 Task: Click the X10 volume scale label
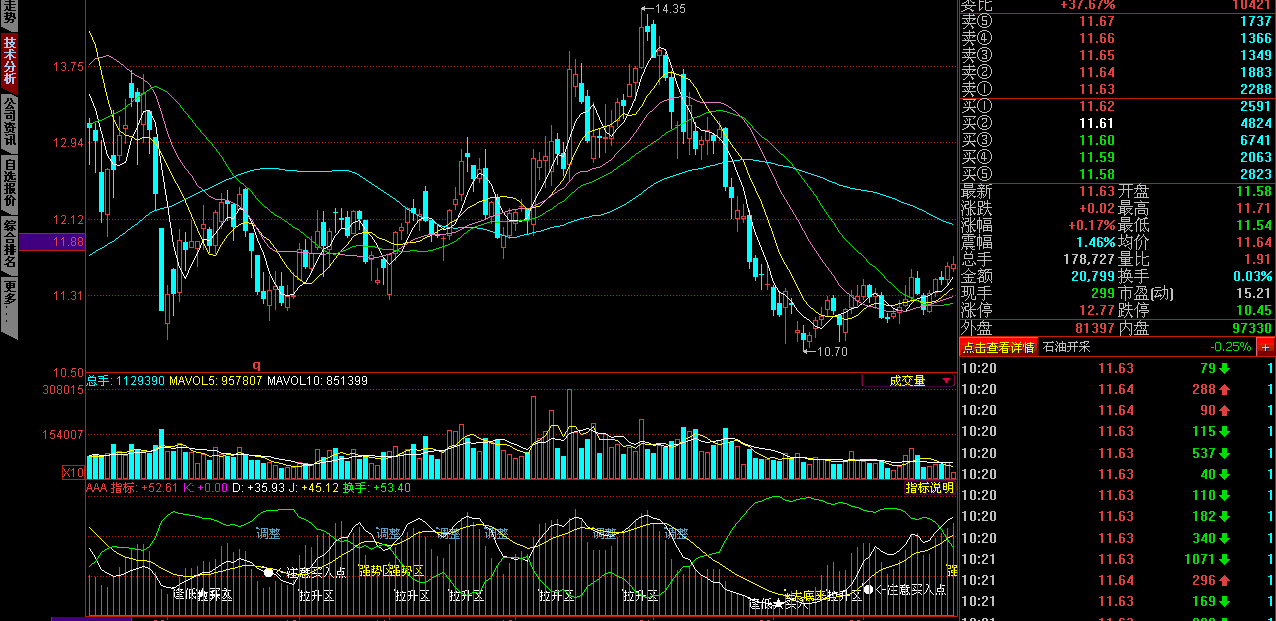(x=73, y=472)
